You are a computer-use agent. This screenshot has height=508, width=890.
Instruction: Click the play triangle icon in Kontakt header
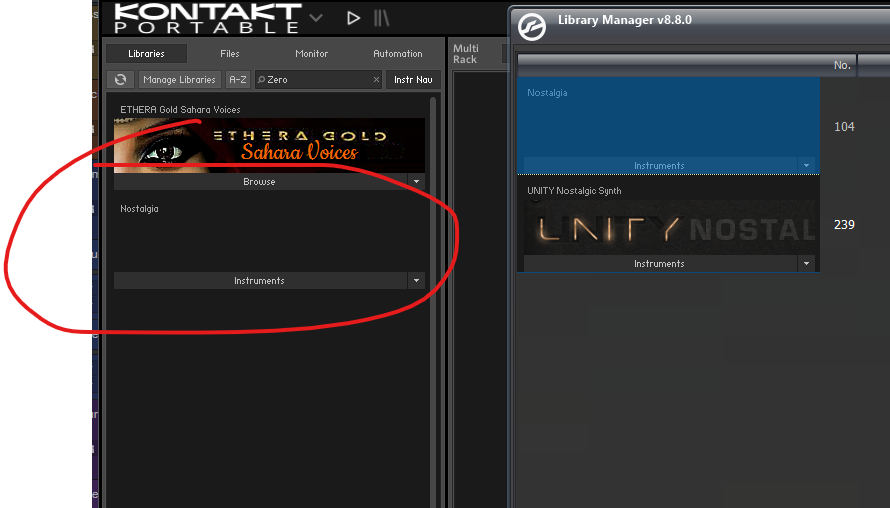[x=353, y=18]
